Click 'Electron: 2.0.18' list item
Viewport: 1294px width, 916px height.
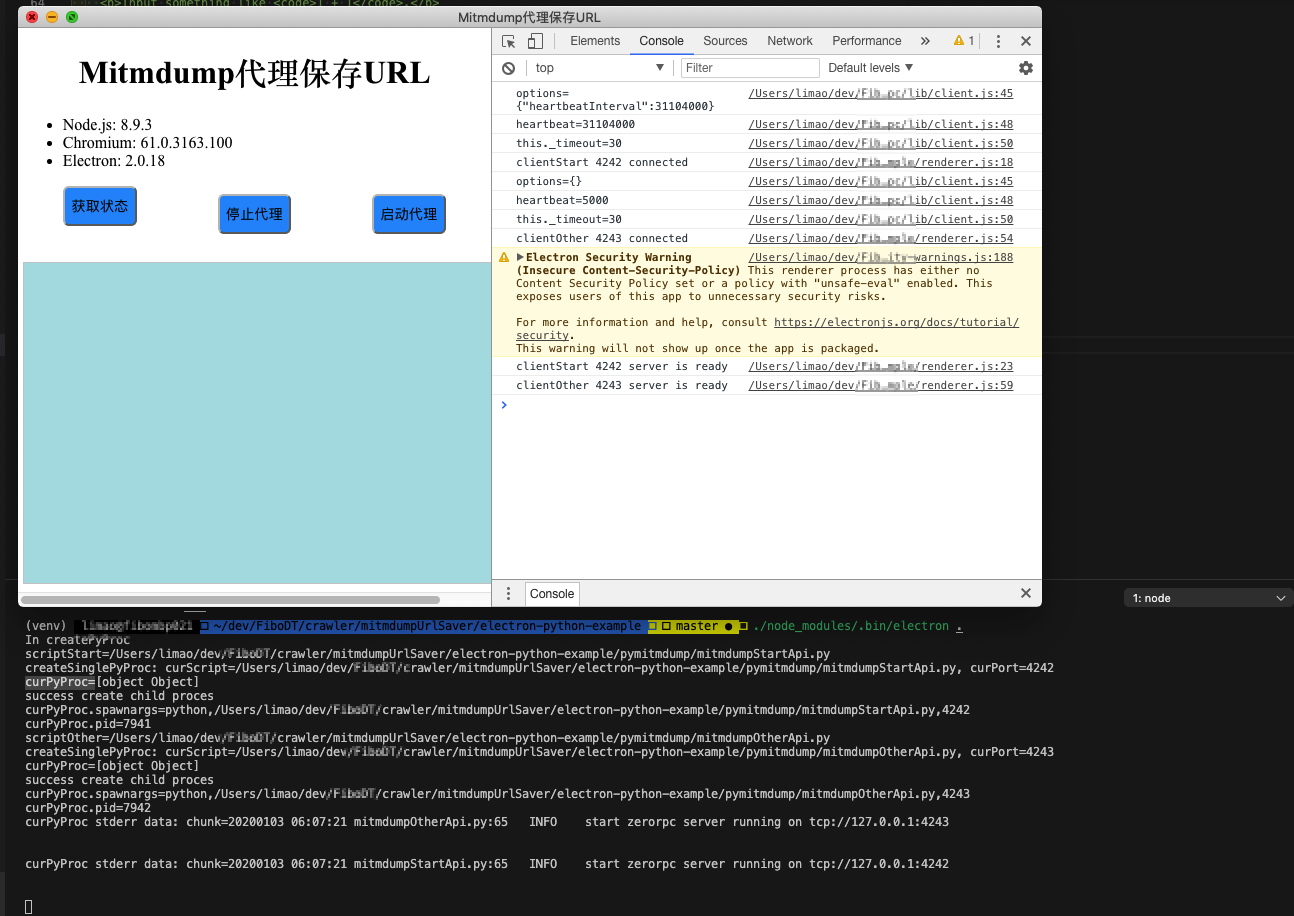114,161
